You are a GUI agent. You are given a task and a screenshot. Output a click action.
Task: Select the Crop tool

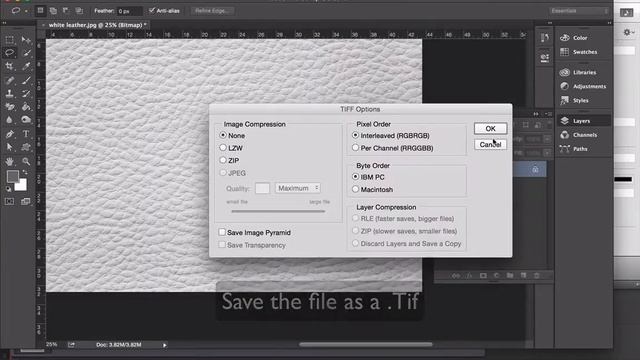coord(9,66)
